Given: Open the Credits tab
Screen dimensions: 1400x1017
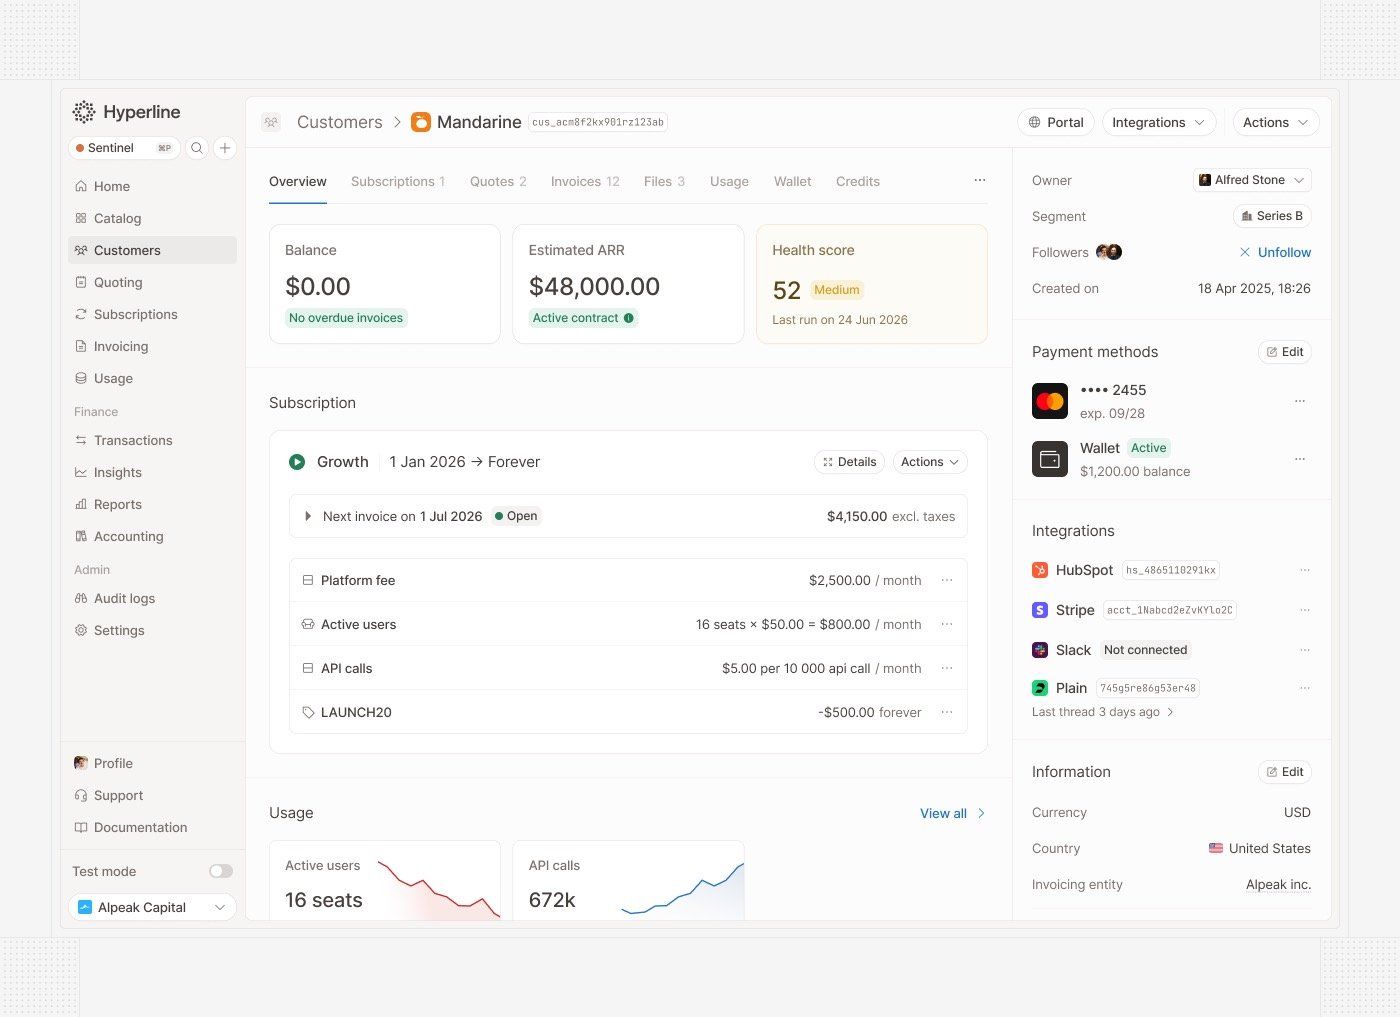Looking at the screenshot, I should click(x=858, y=181).
